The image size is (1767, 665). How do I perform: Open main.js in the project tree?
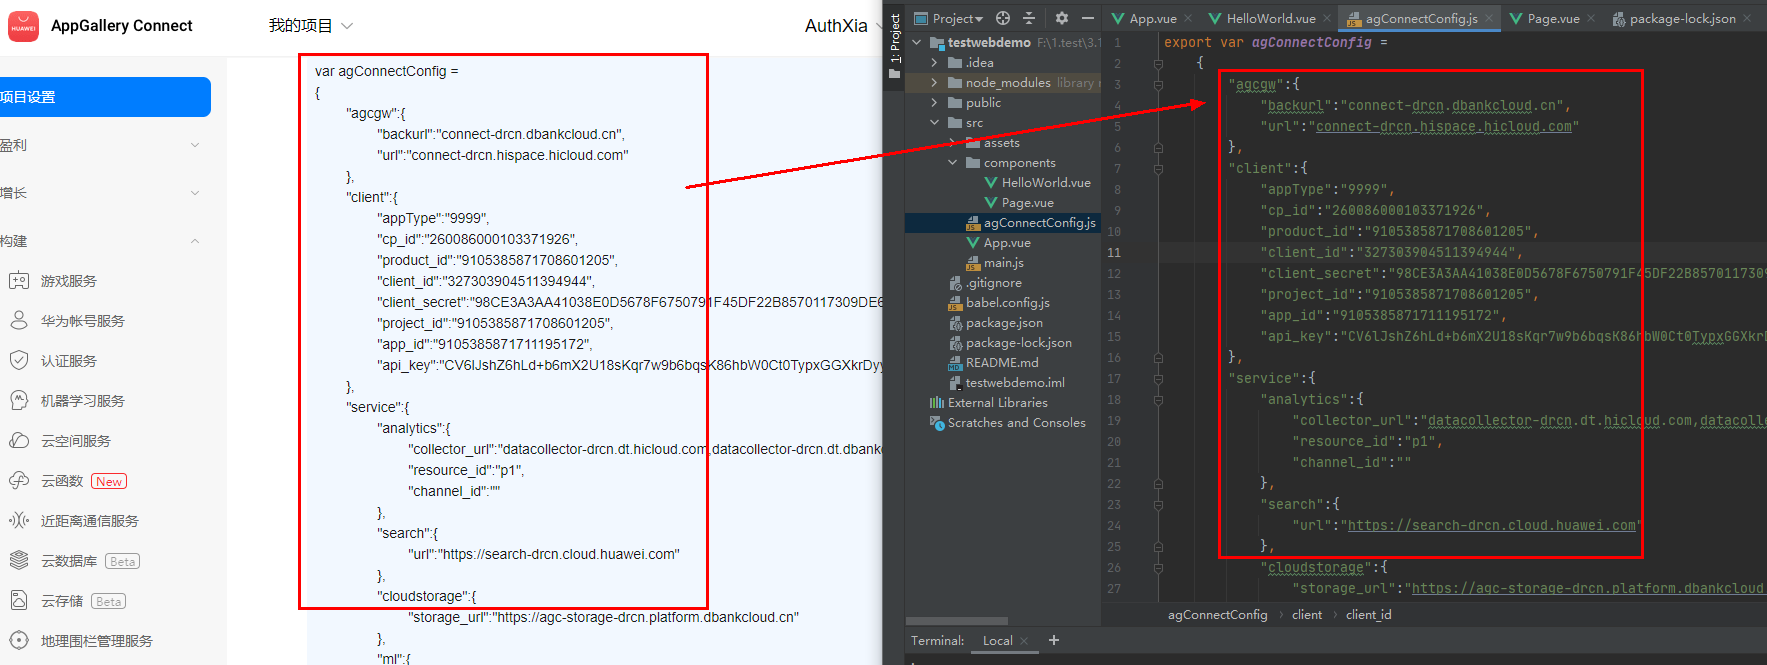[x=1003, y=263]
